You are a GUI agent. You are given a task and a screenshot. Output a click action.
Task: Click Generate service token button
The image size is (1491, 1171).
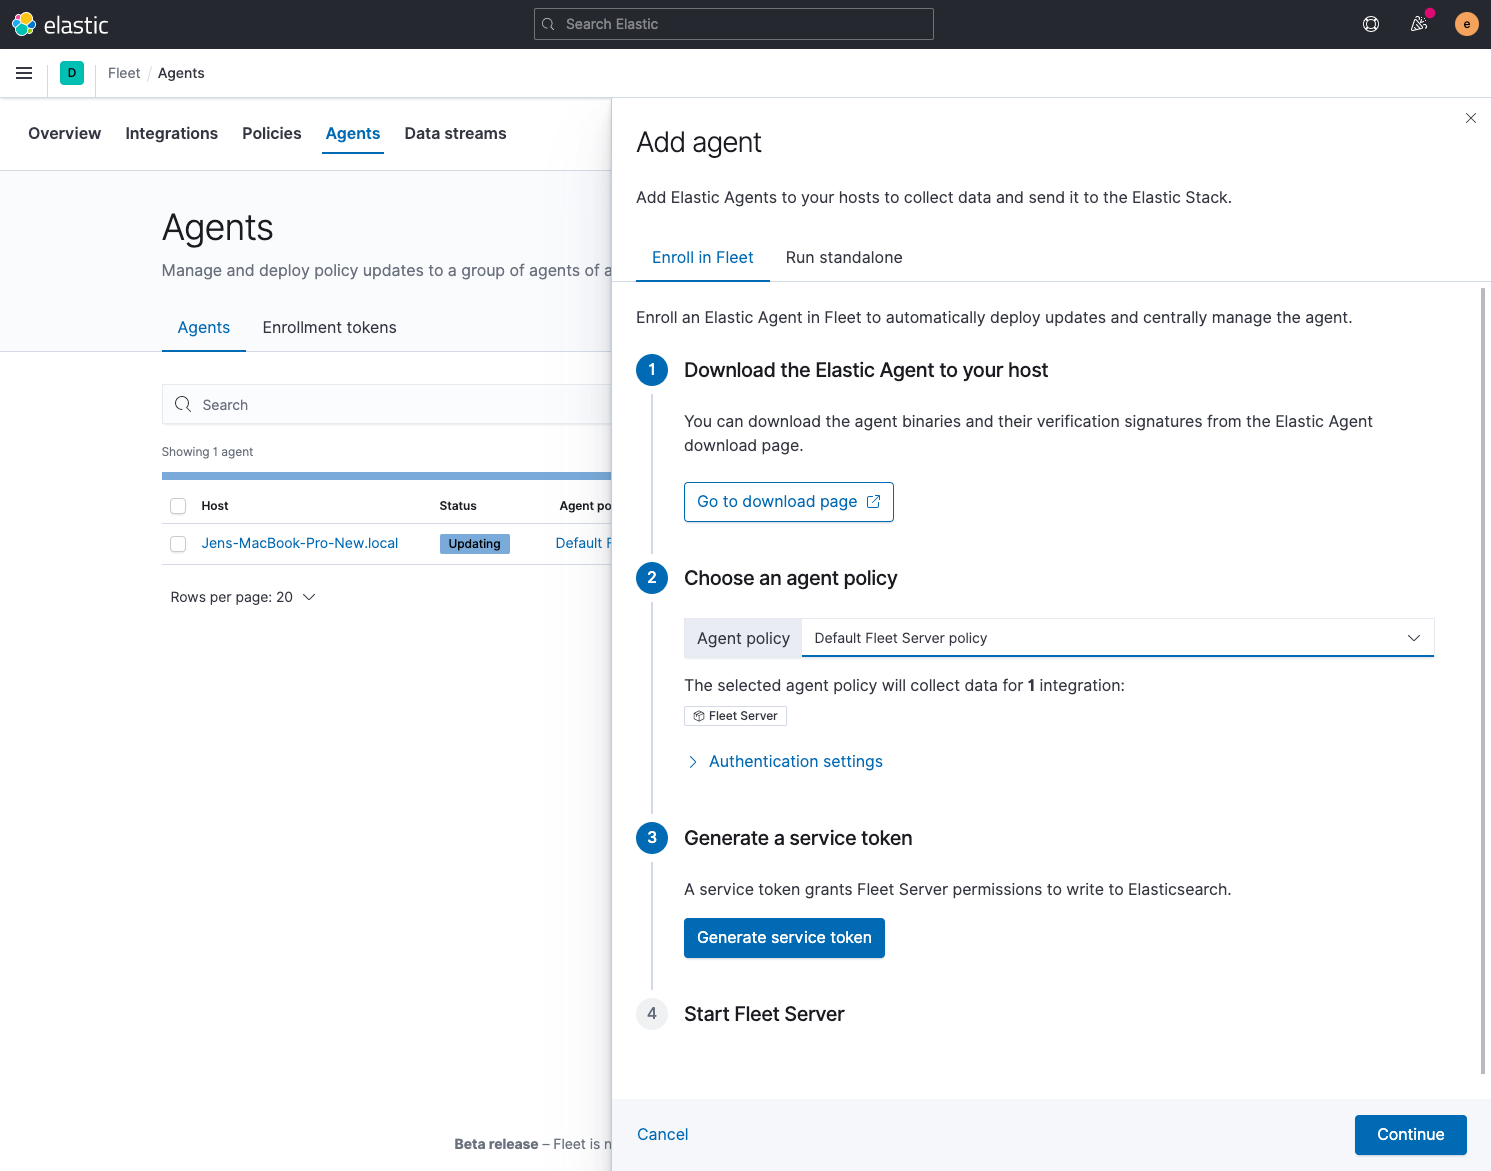tap(784, 938)
